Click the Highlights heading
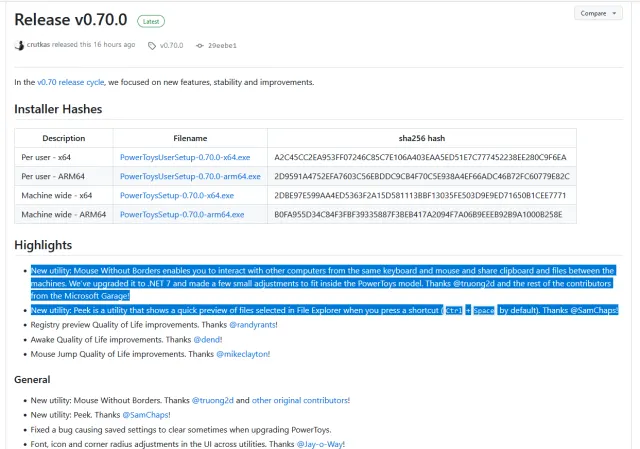 [43, 245]
